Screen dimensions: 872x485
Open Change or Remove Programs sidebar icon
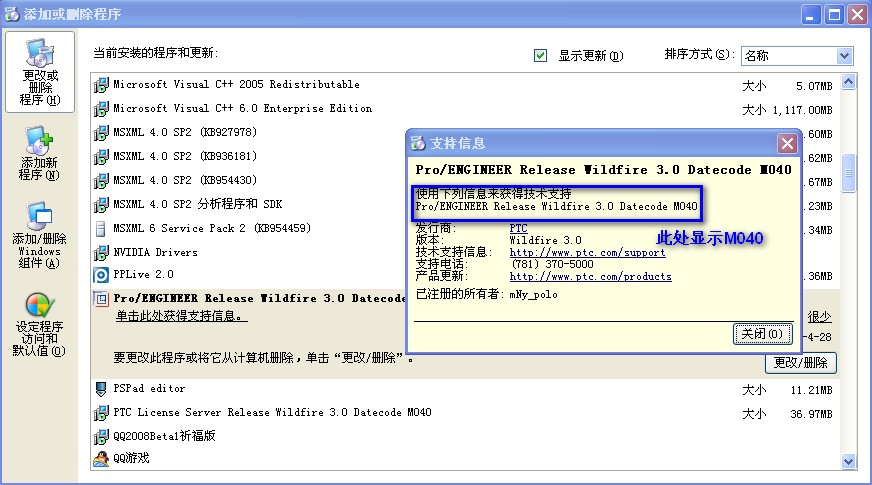39,72
